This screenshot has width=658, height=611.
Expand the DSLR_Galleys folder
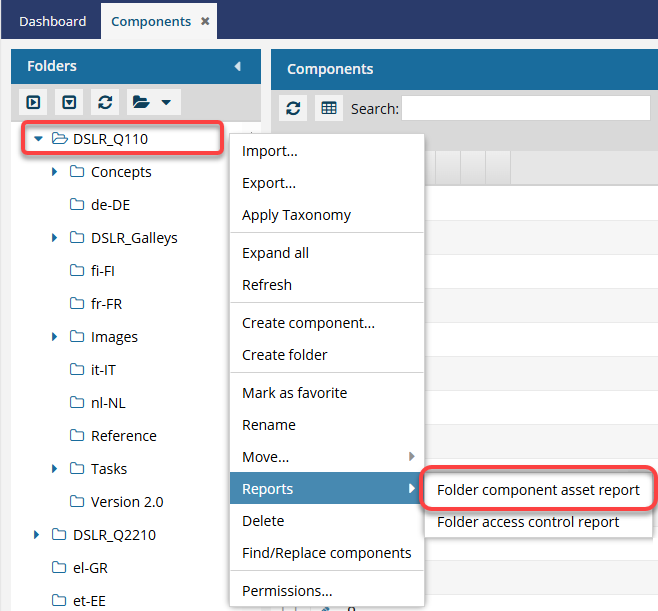(x=55, y=238)
